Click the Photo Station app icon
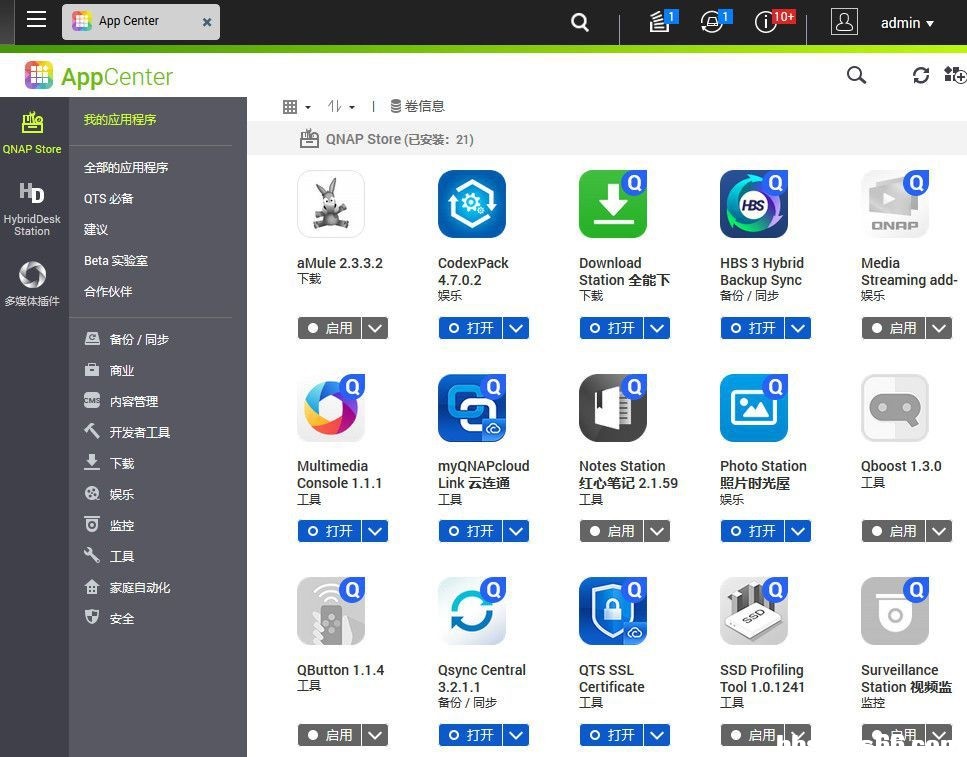967x757 pixels. (x=753, y=408)
